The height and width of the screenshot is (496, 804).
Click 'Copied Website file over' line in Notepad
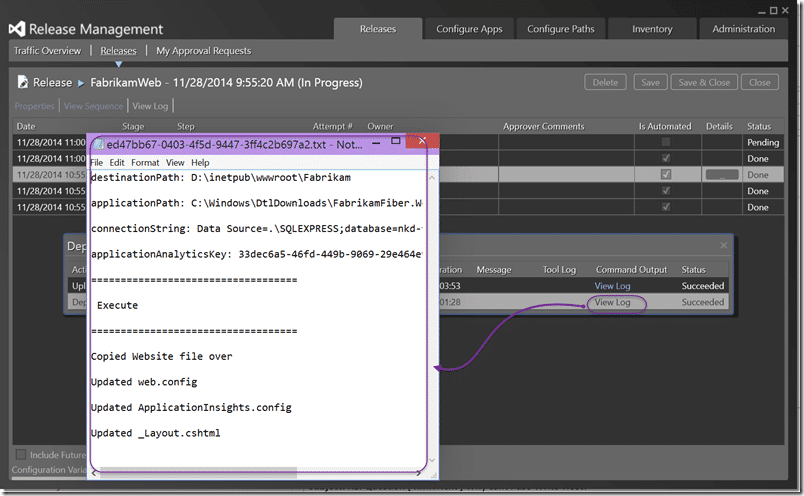pyautogui.click(x=162, y=356)
